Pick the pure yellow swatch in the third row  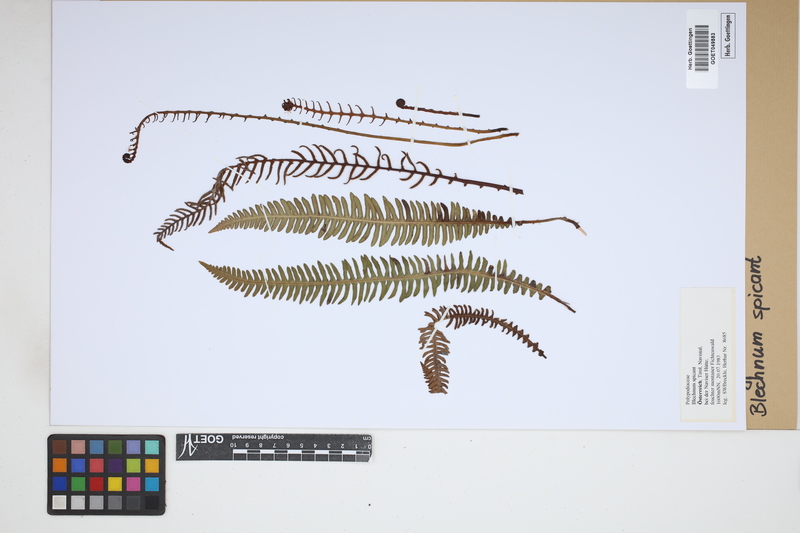click(115, 484)
